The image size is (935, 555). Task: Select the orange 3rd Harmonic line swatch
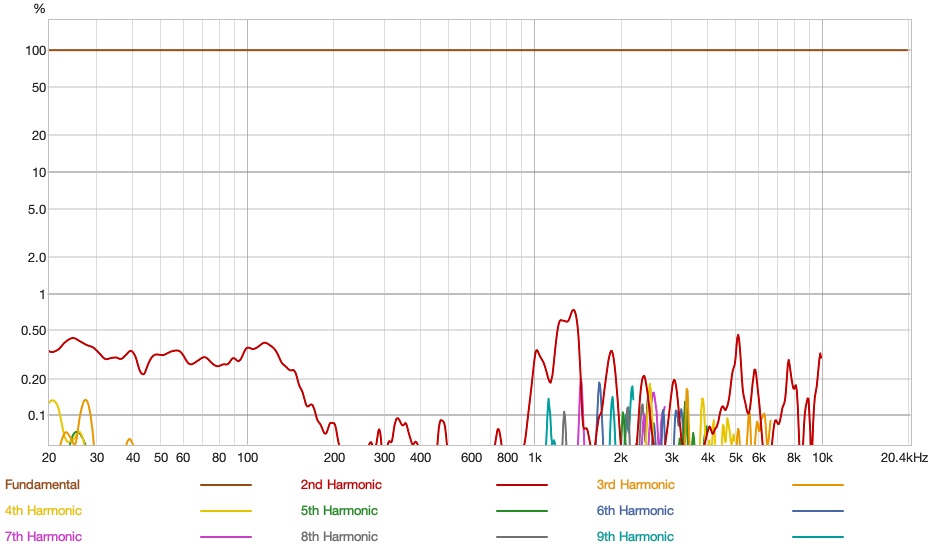click(818, 485)
